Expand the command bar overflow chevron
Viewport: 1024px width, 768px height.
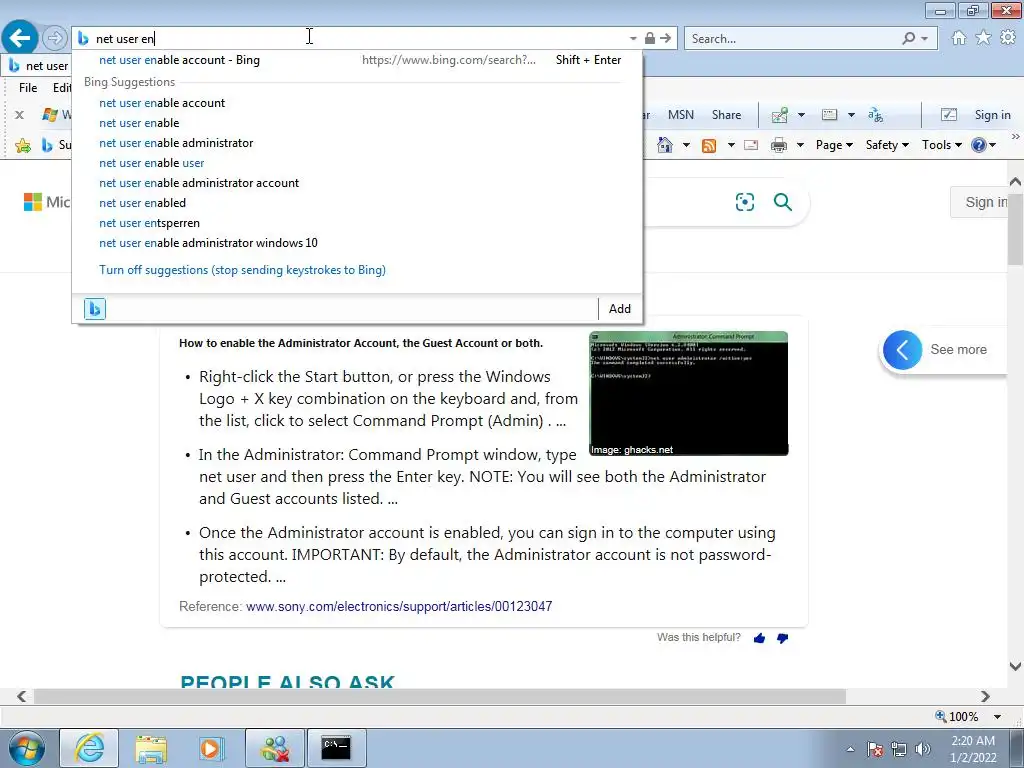coord(1016,136)
